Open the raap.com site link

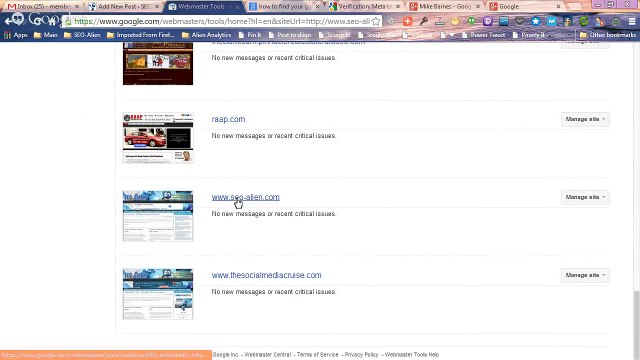(x=228, y=119)
